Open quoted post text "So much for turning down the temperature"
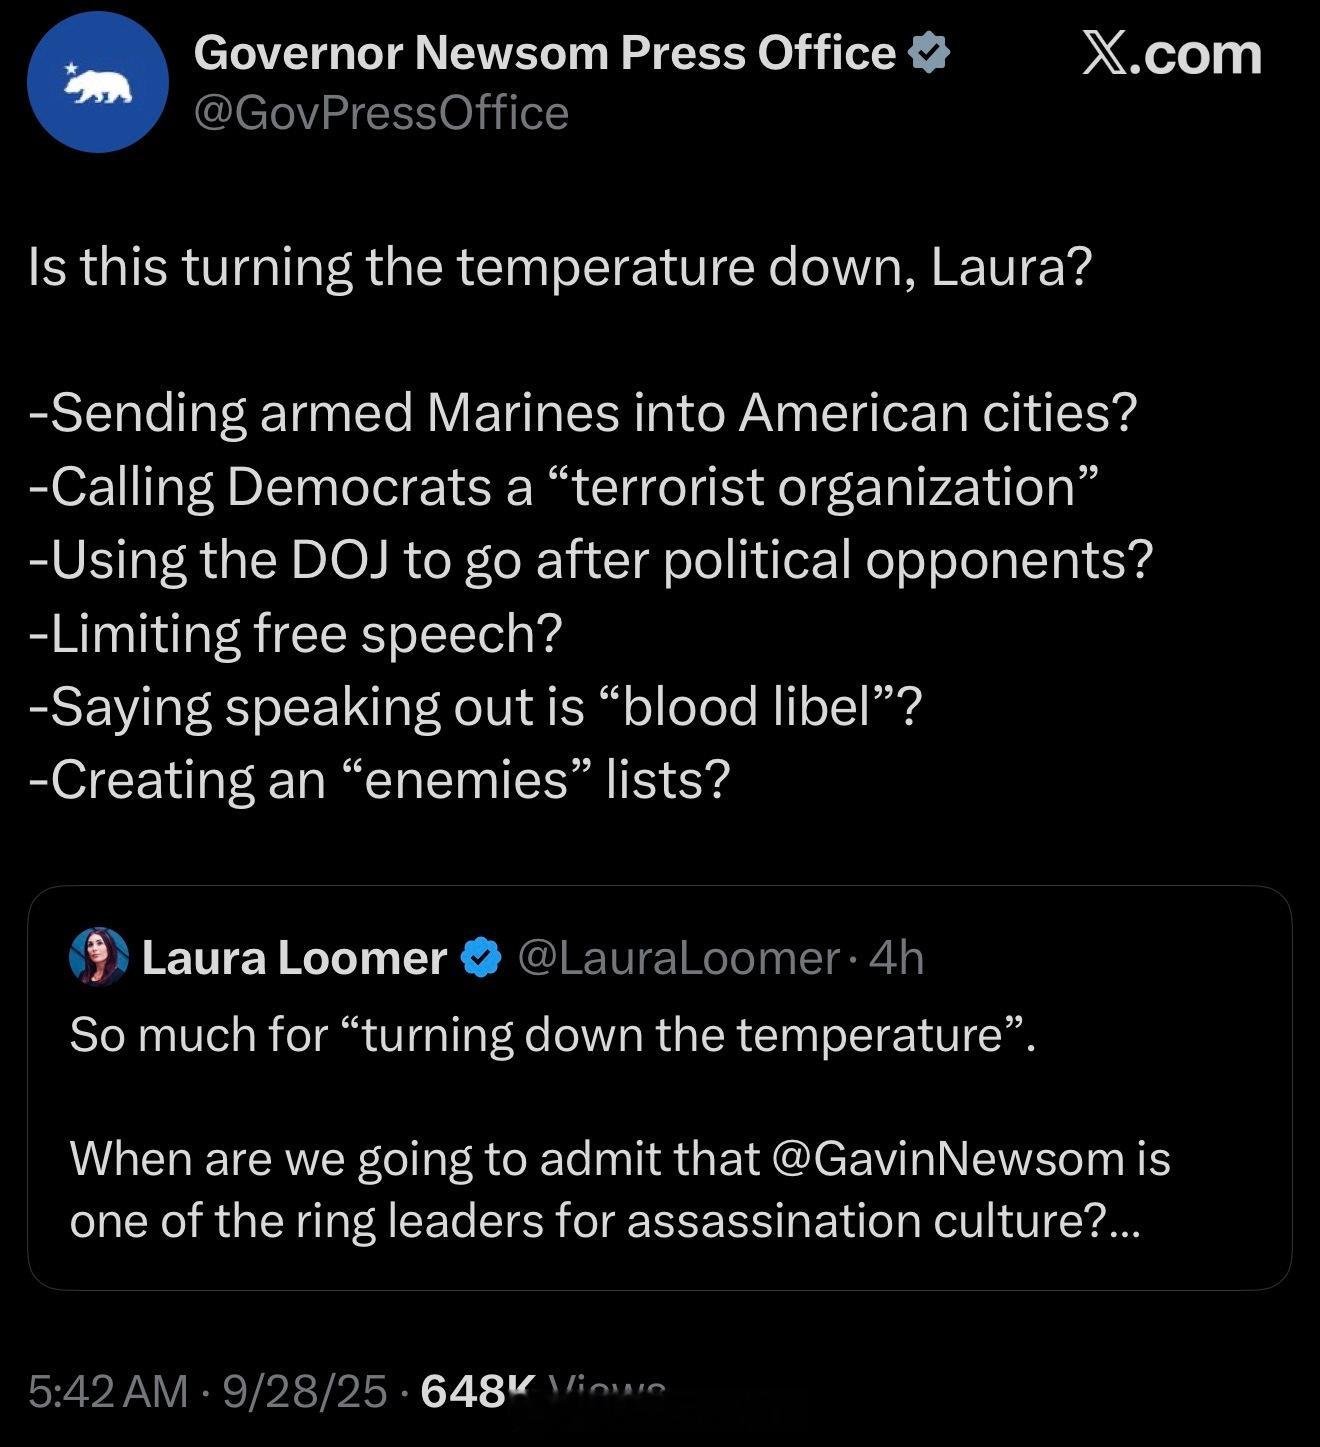1320x1447 pixels. coord(552,1034)
